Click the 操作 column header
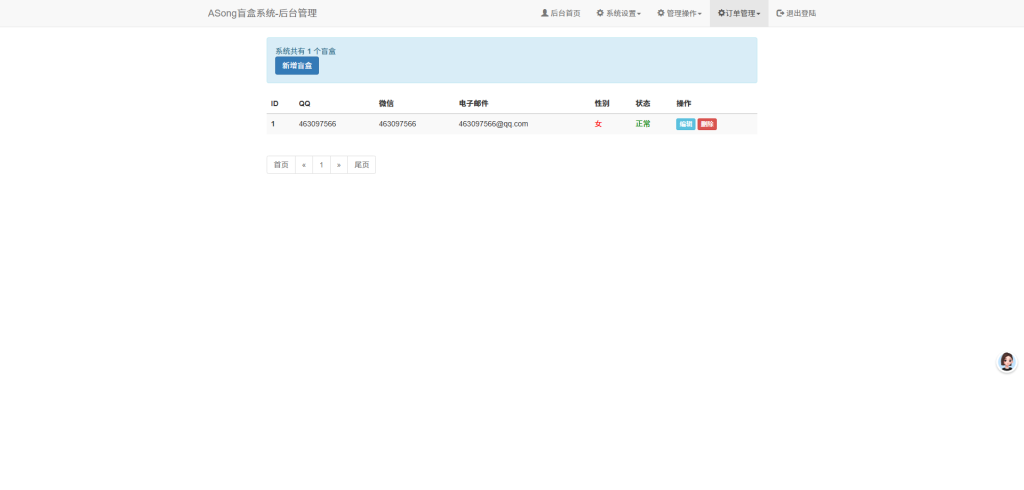This screenshot has width=1024, height=490. tap(684, 104)
